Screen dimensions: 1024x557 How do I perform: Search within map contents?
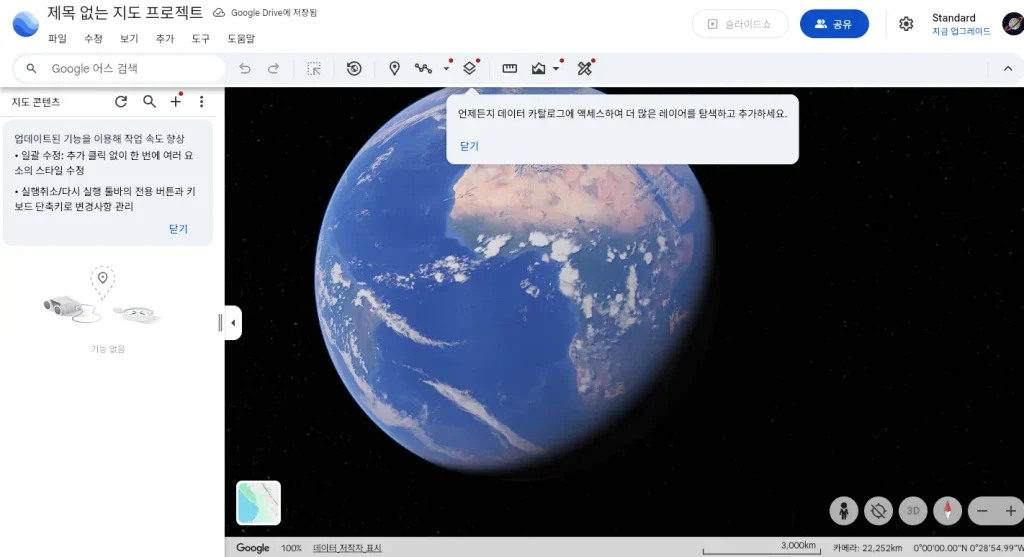[x=150, y=102]
